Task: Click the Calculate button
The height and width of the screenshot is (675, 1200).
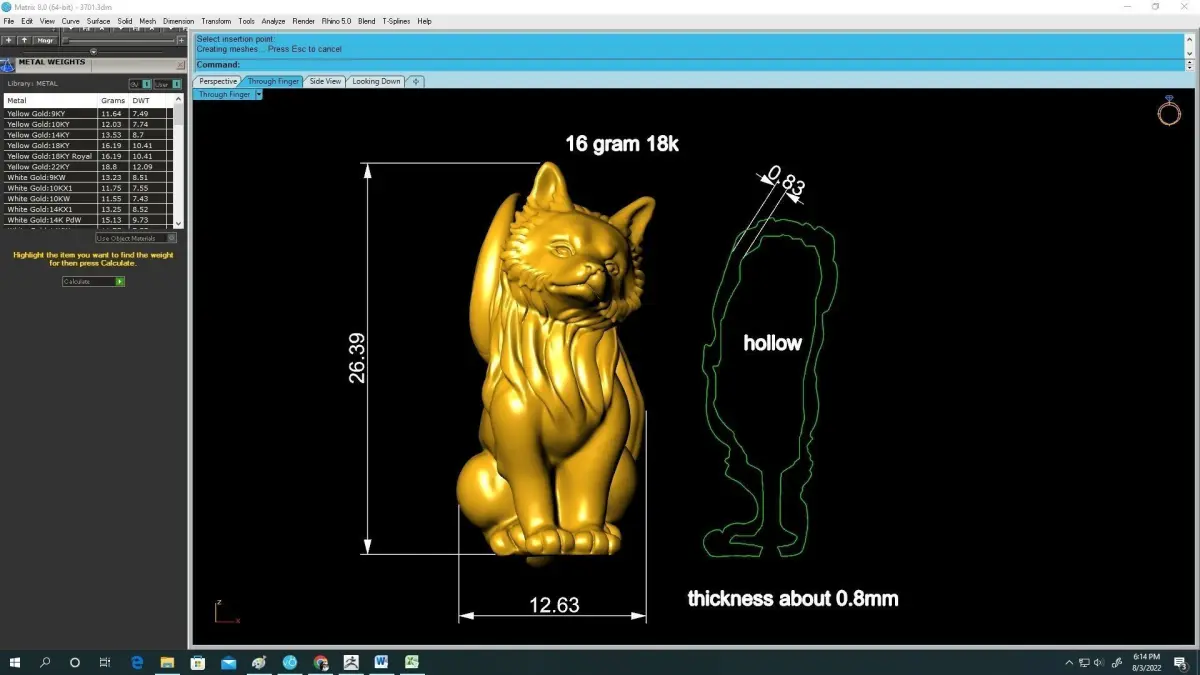Action: (93, 282)
